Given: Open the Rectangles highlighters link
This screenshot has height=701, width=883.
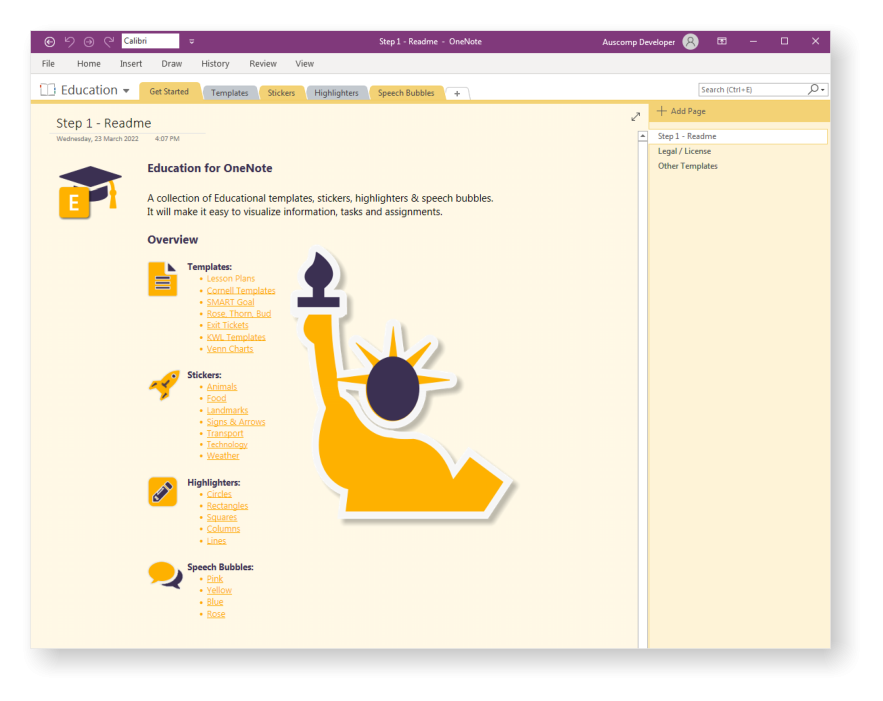Looking at the screenshot, I should [227, 506].
